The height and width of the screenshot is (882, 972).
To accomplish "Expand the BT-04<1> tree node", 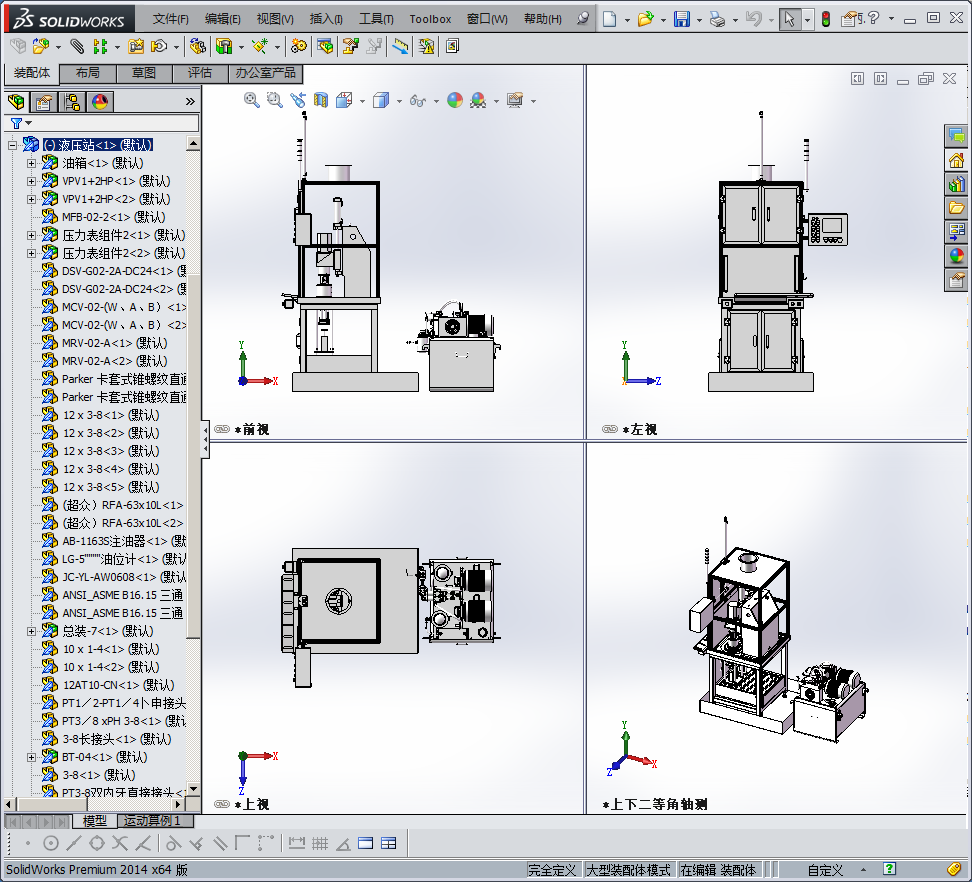I will tap(31, 757).
